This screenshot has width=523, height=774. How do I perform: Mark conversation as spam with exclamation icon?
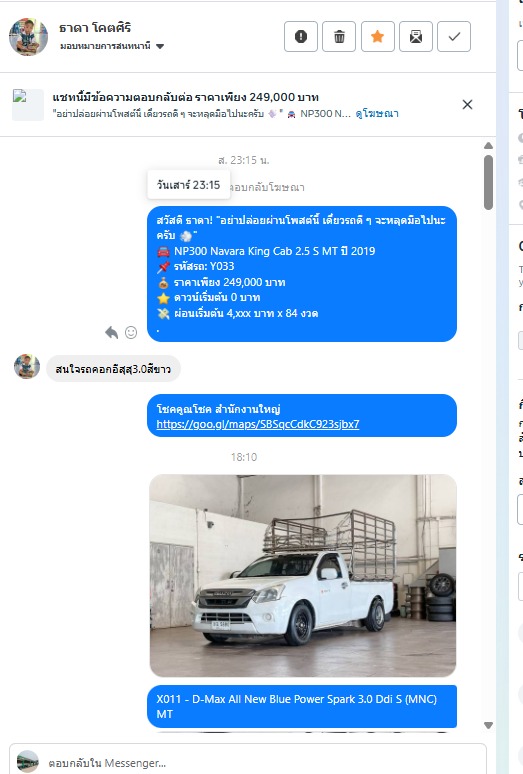[301, 37]
